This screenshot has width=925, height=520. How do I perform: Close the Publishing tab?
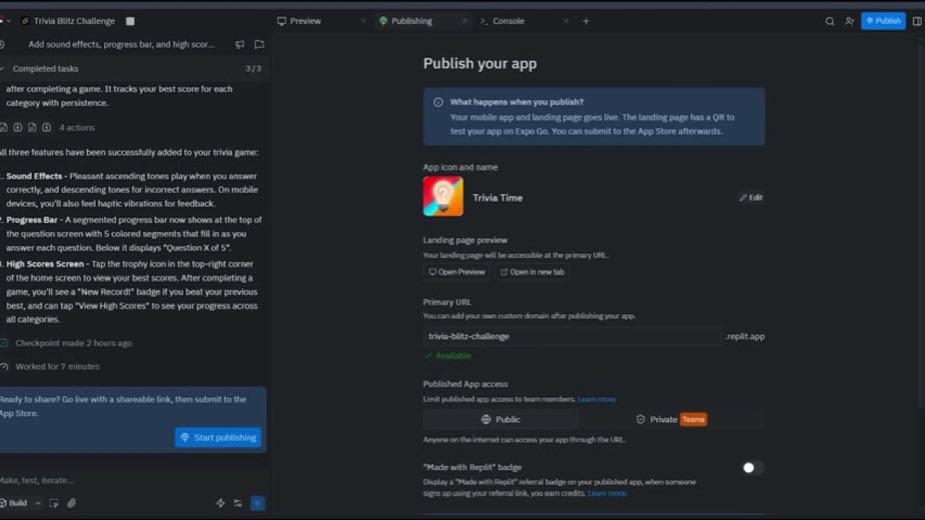464,21
